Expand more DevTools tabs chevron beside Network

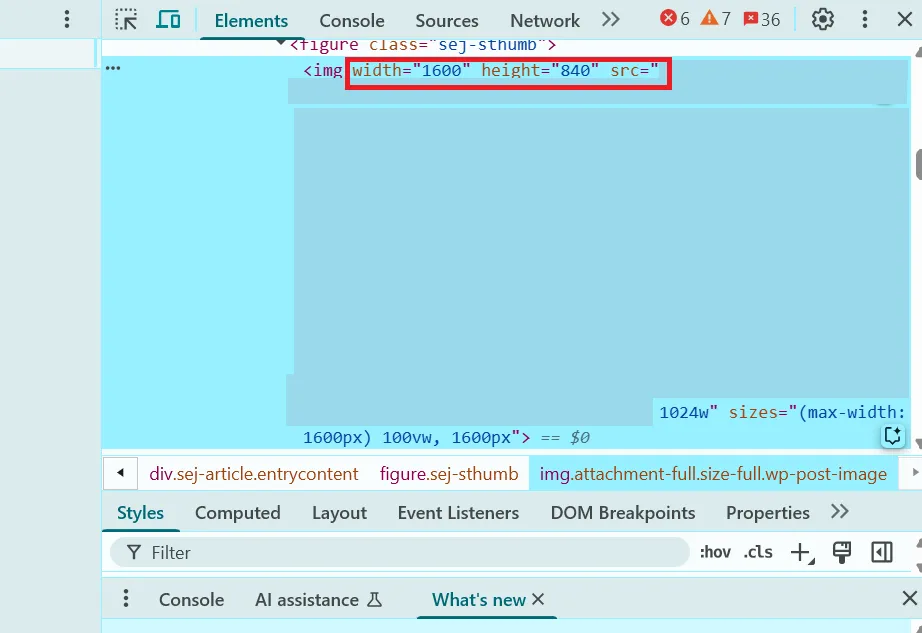pyautogui.click(x=610, y=19)
